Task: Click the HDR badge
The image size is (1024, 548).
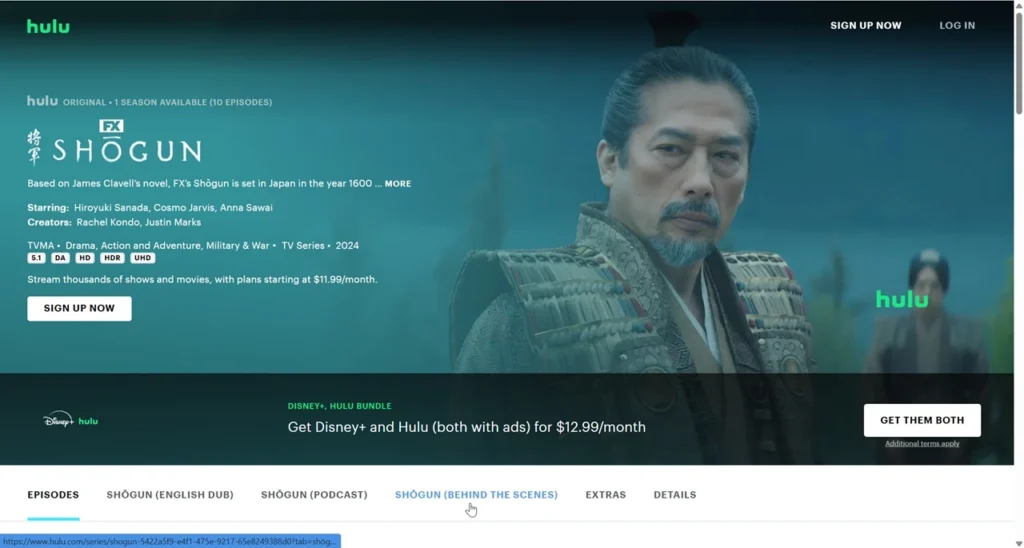Action: point(112,258)
